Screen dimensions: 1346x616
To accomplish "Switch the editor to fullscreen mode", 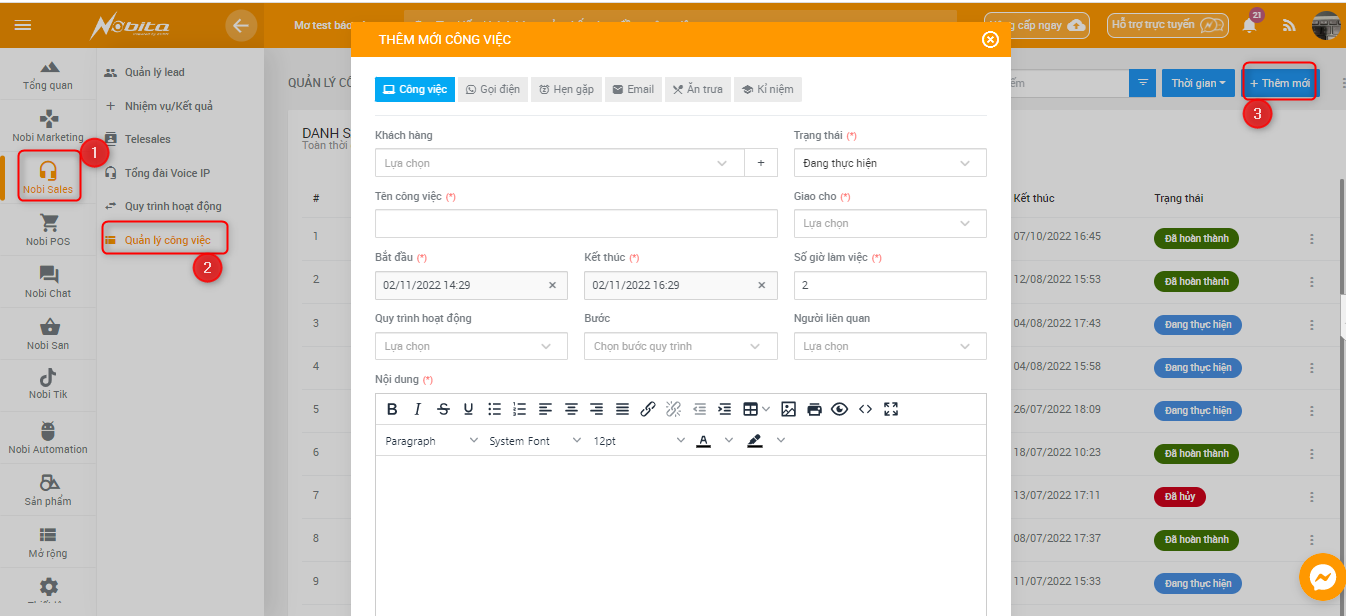I will (891, 409).
